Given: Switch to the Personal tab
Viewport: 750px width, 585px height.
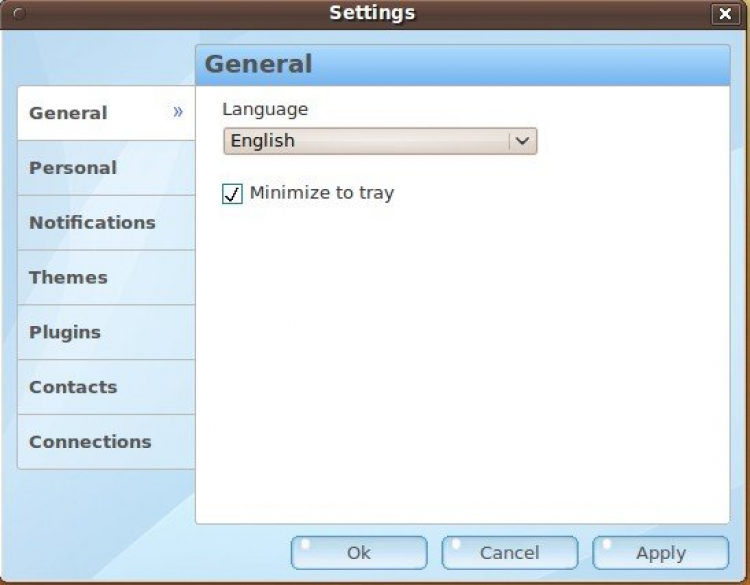Looking at the screenshot, I should point(73,168).
